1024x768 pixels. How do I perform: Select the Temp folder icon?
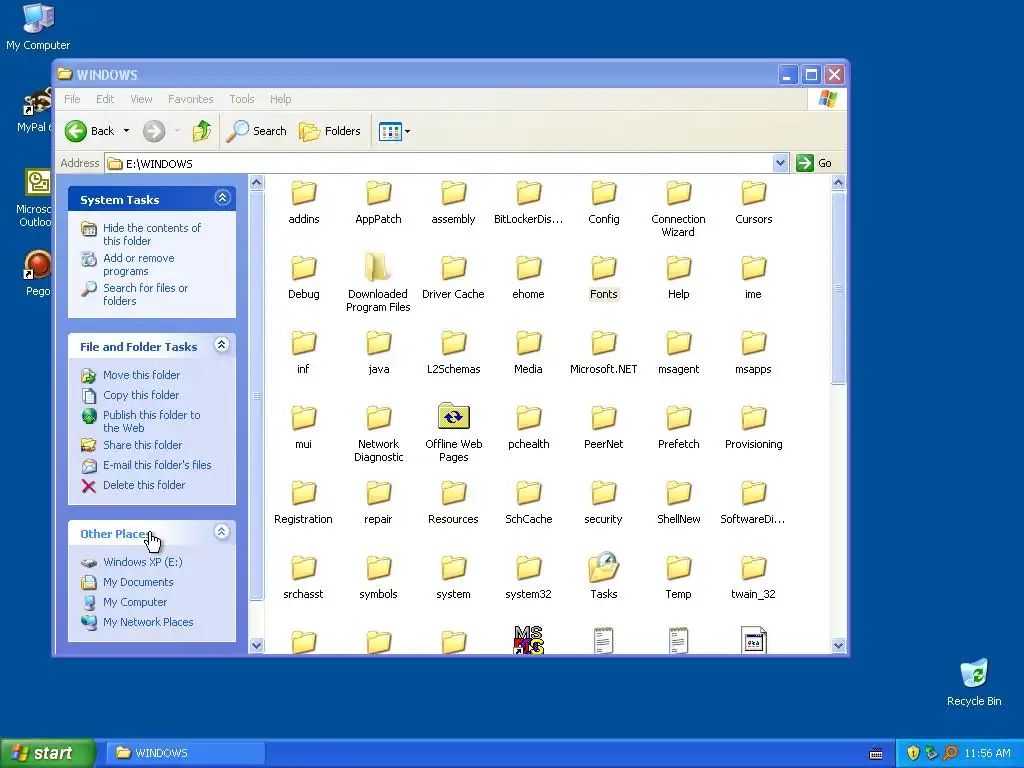coord(679,569)
